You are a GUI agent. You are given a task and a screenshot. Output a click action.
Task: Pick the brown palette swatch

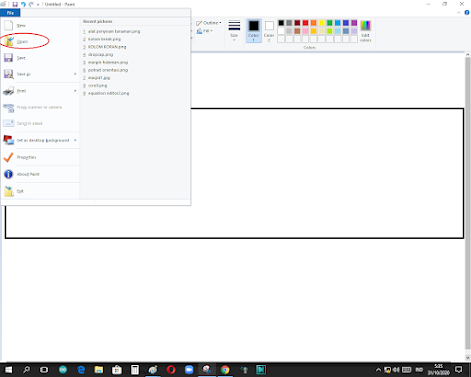click(297, 31)
